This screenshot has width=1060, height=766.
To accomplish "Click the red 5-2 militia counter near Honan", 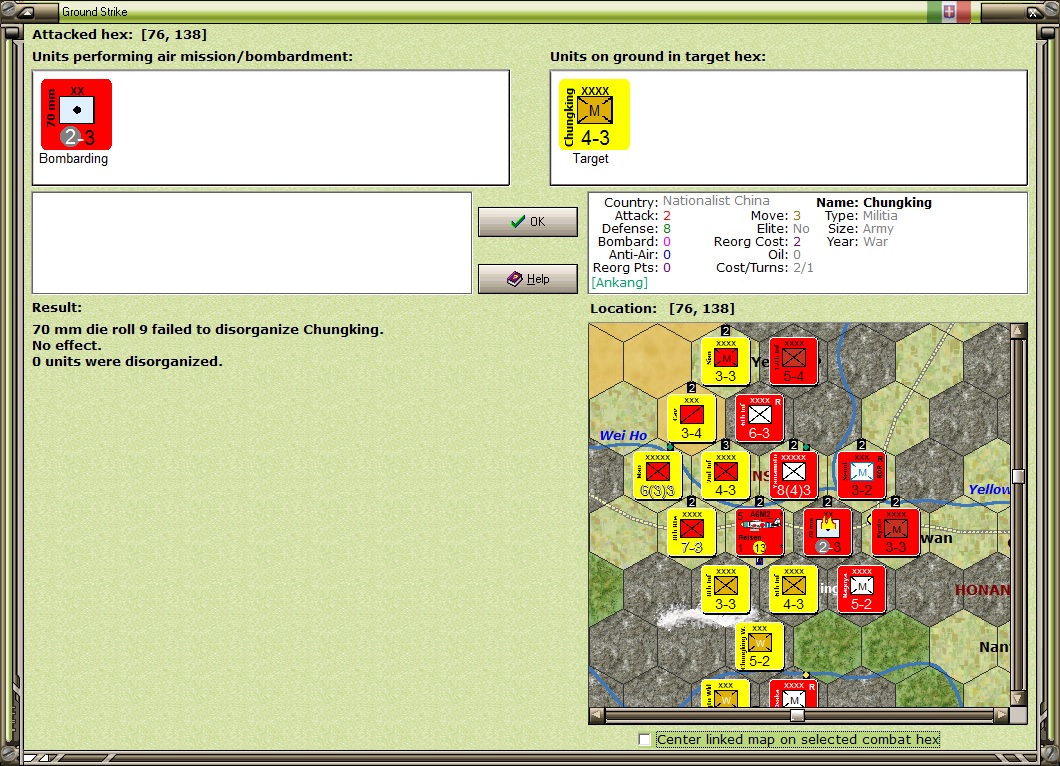I will point(861,589).
